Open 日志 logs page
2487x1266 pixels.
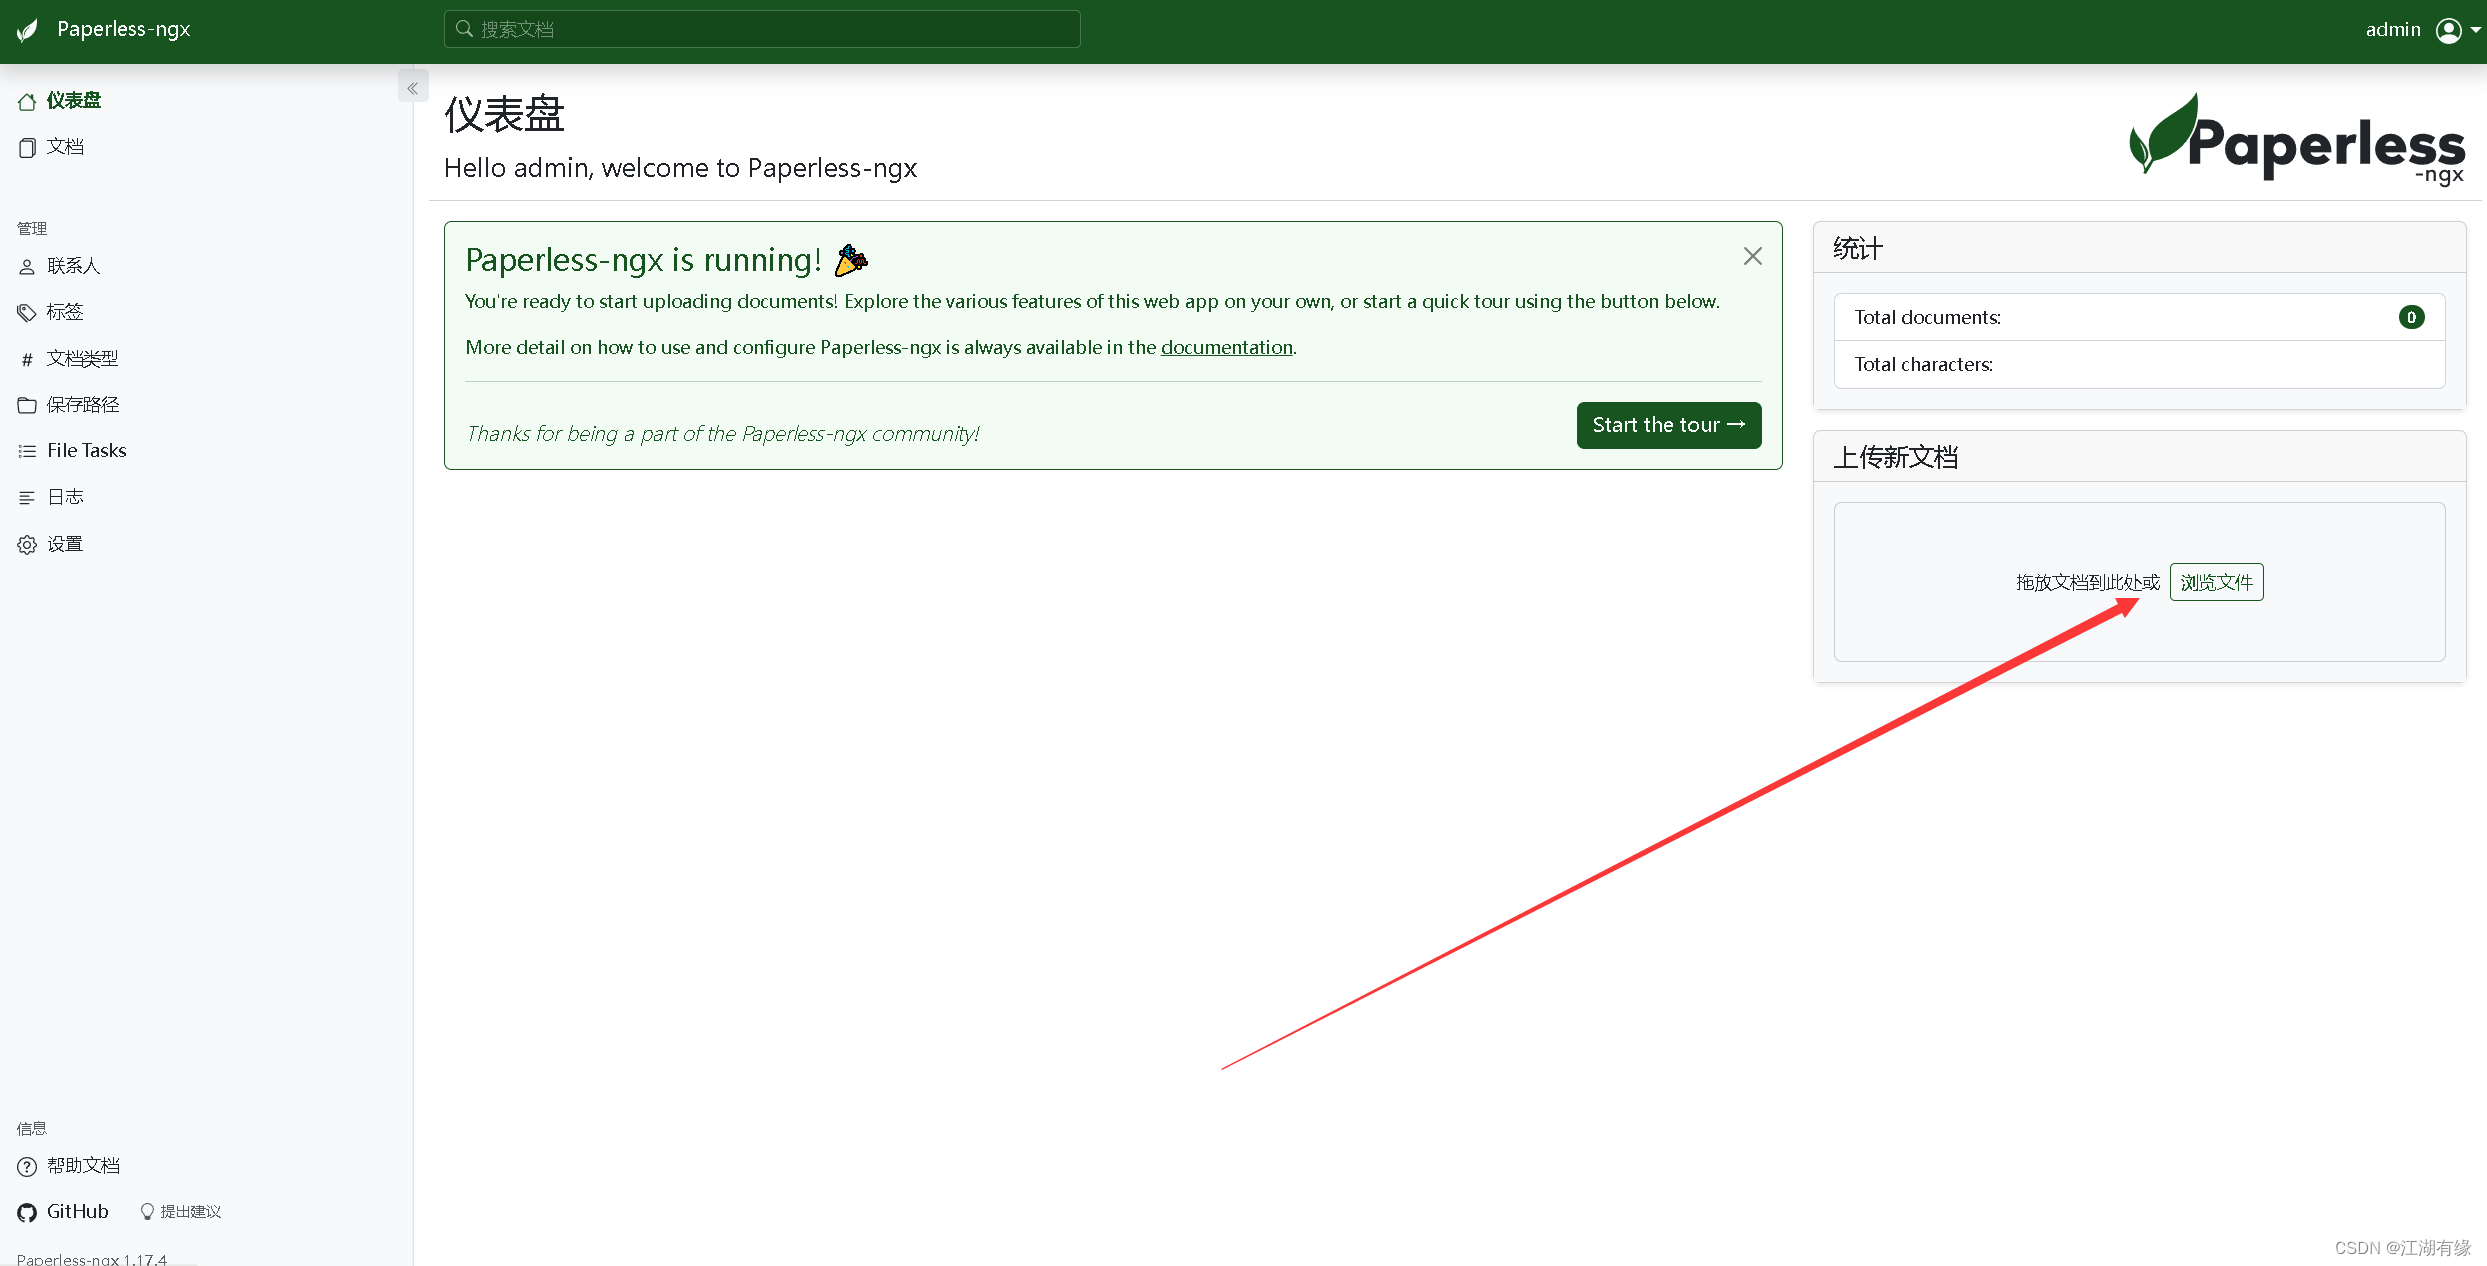pyautogui.click(x=65, y=497)
